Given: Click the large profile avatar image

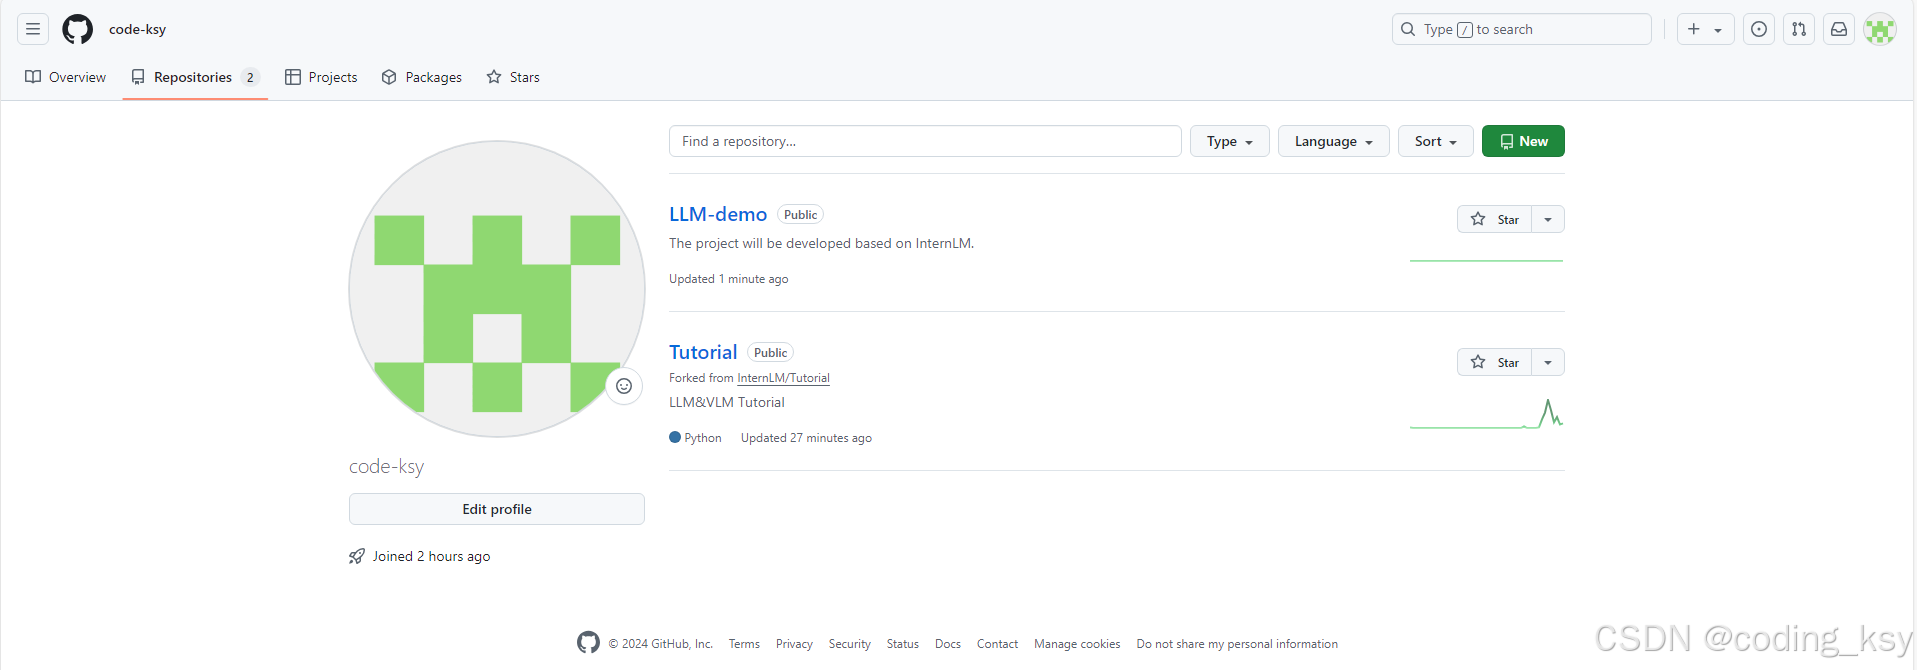Looking at the screenshot, I should 497,289.
